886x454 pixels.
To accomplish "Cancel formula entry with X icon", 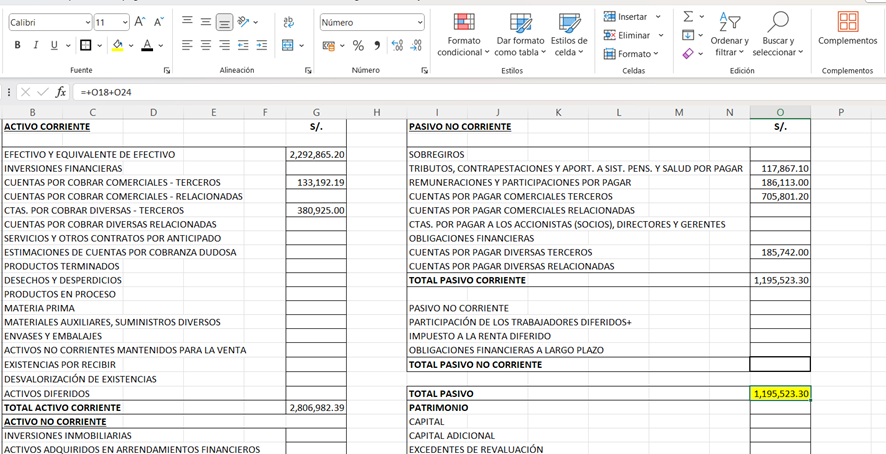I will (x=25, y=92).
